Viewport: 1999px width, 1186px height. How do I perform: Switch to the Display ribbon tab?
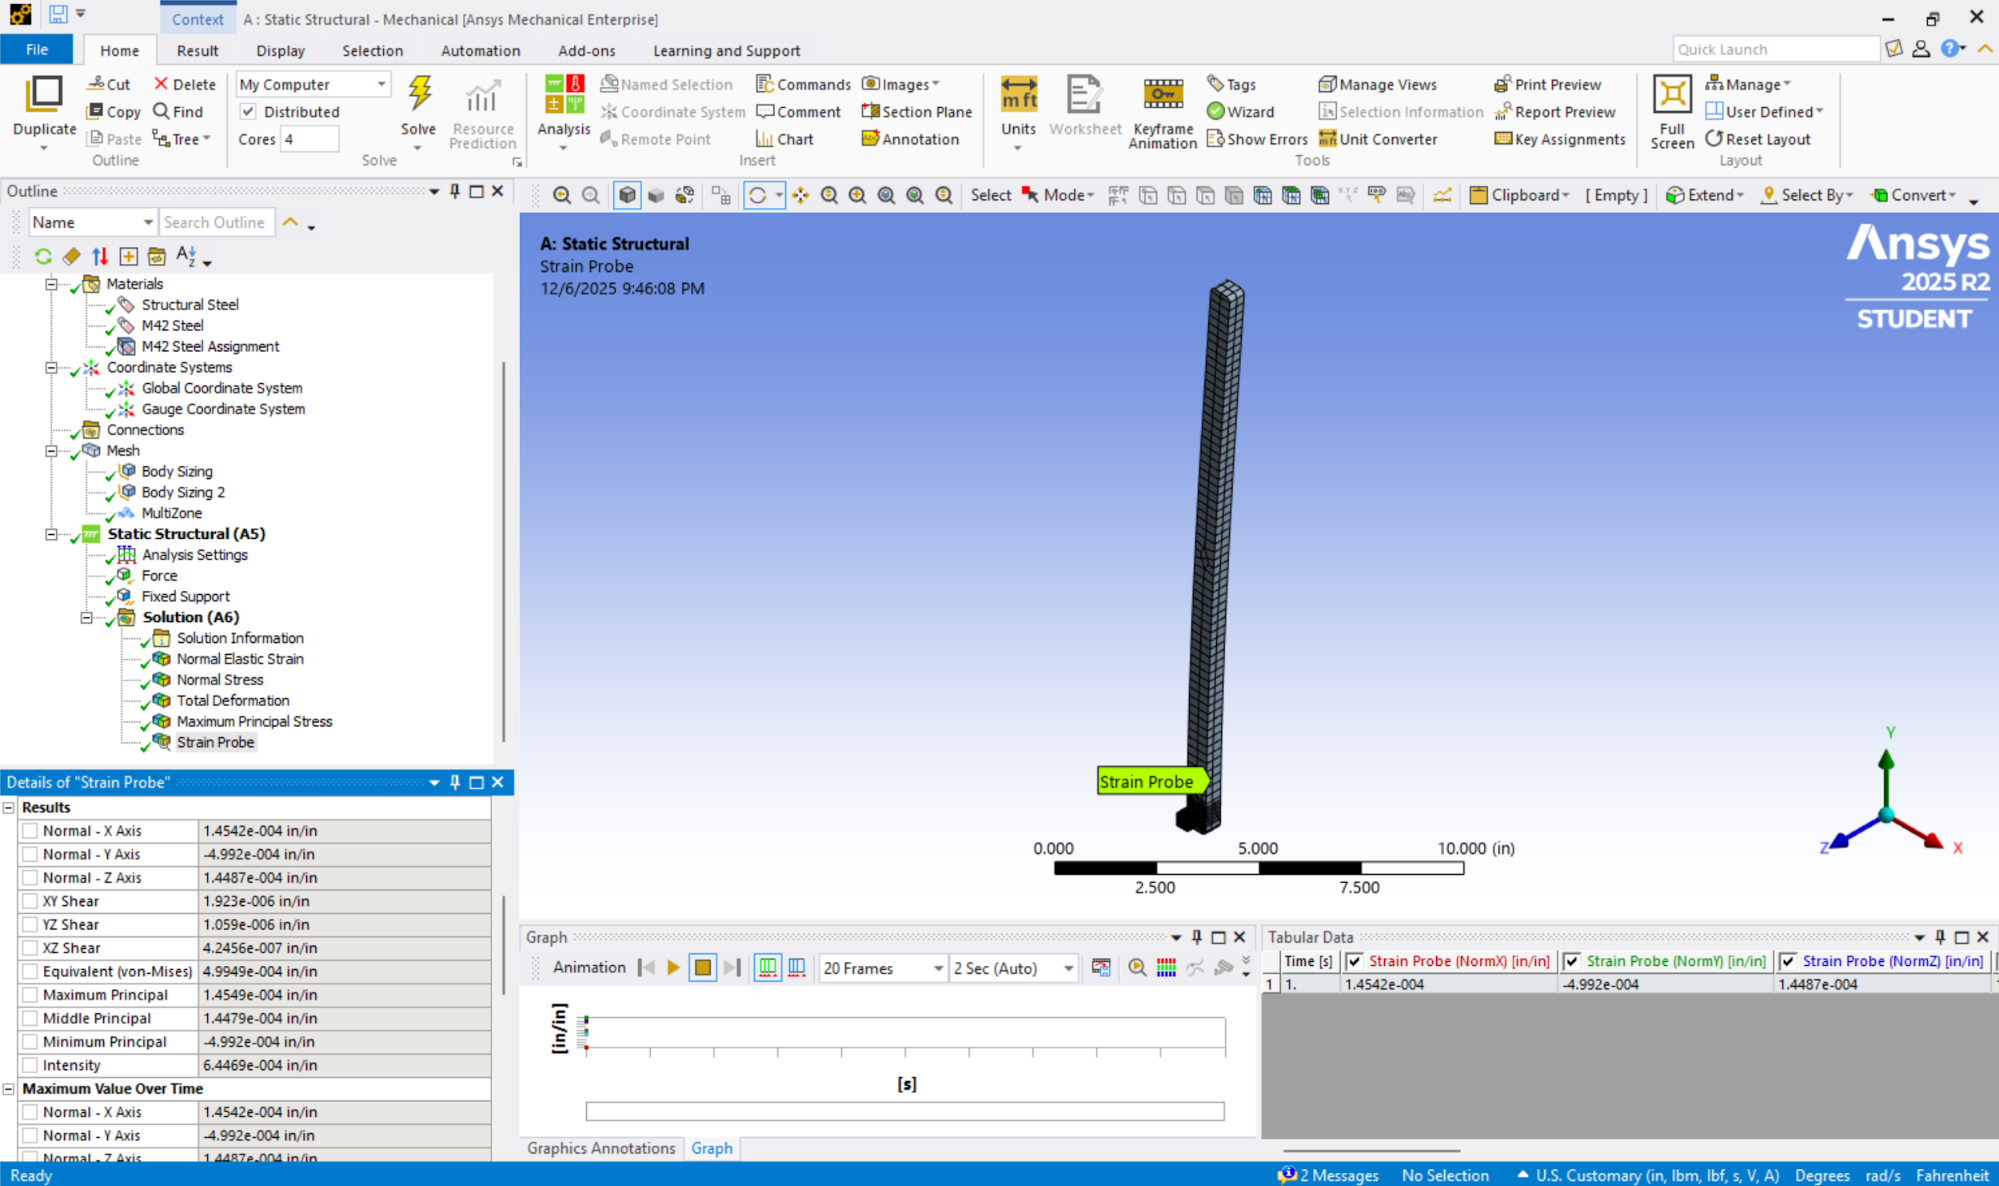[x=280, y=50]
